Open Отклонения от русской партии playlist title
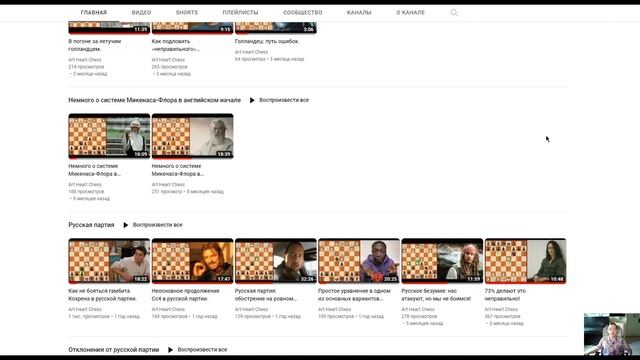 pos(113,350)
